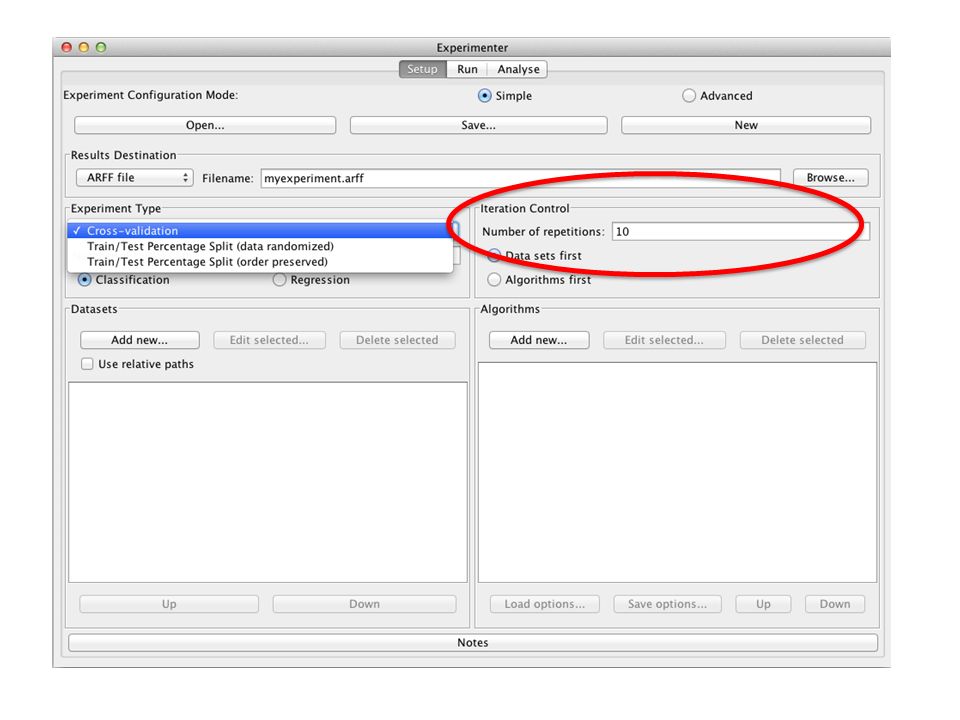Click Edit selected... under Datasets
The width and height of the screenshot is (960, 720).
tap(269, 340)
